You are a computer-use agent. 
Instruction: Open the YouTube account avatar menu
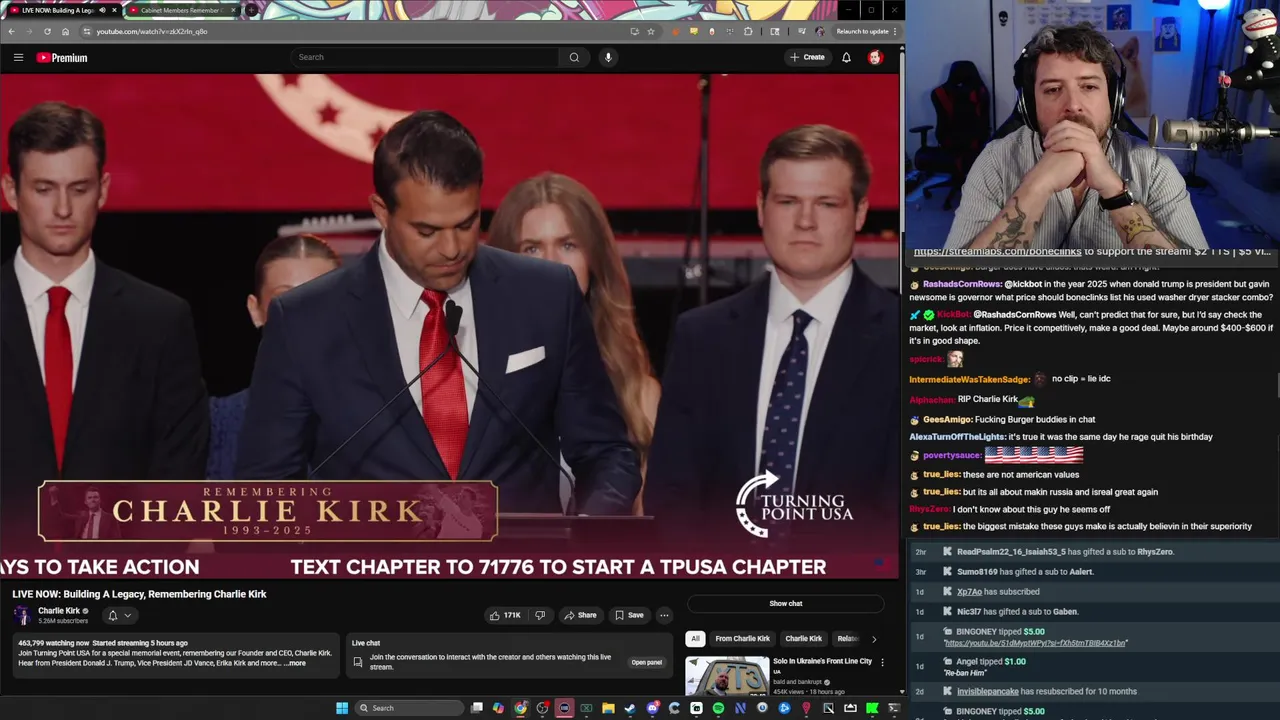tap(875, 57)
